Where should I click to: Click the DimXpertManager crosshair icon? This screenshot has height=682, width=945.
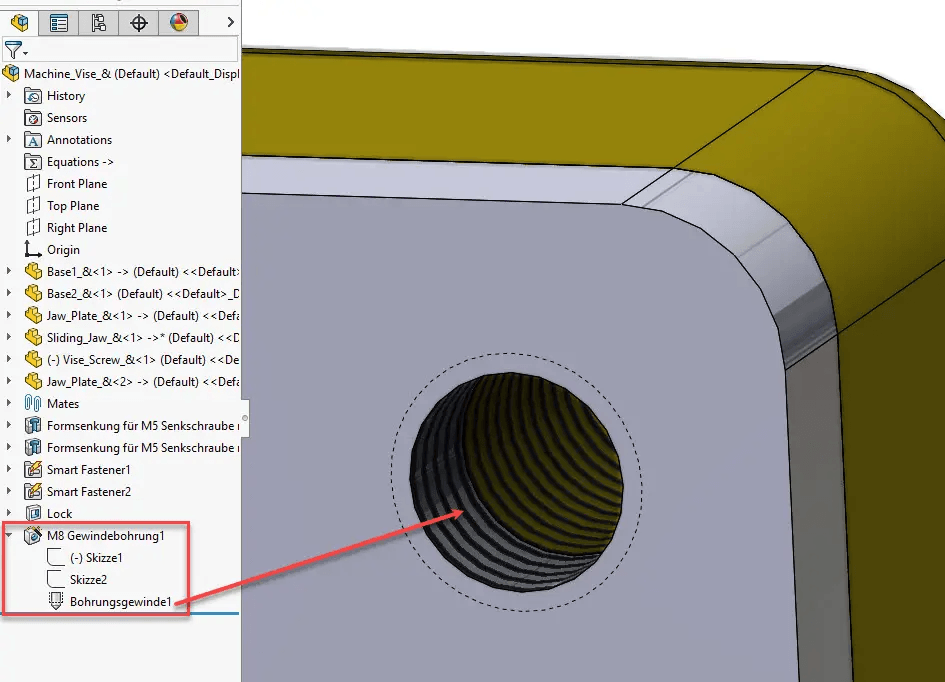click(137, 22)
